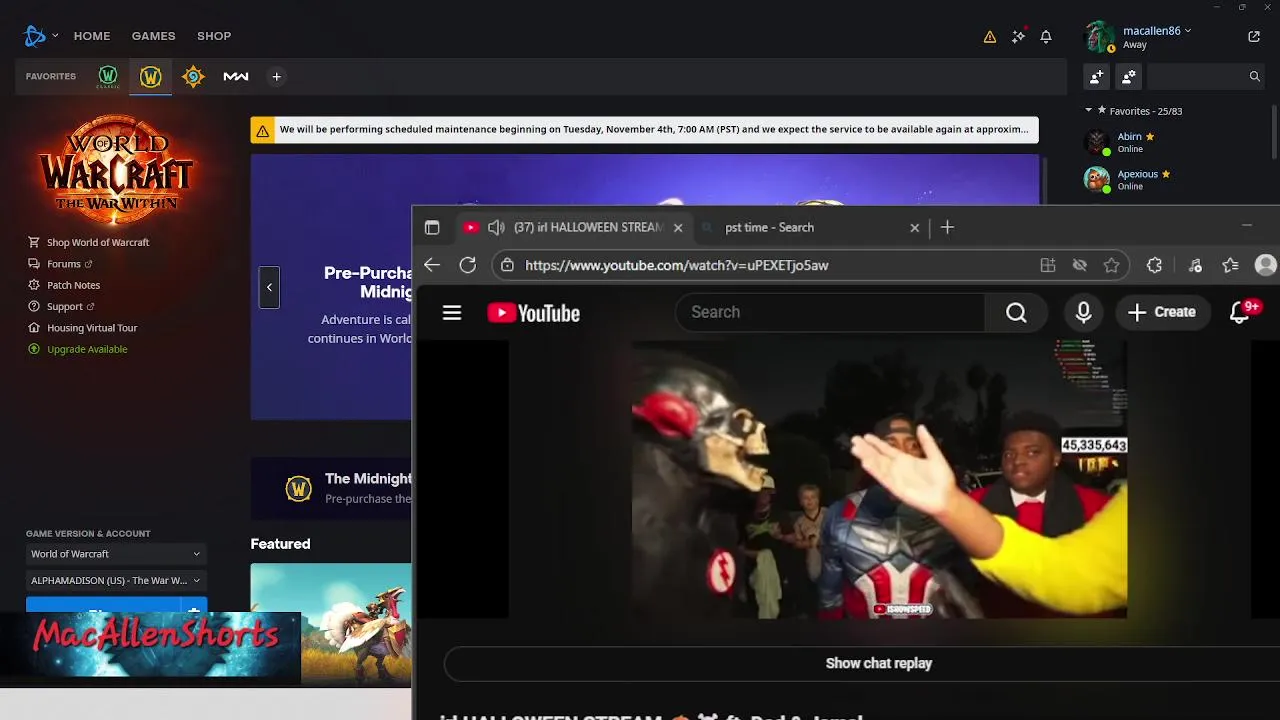The image size is (1280, 720).
Task: Click the friends search magnifier icon
Action: (x=1254, y=76)
